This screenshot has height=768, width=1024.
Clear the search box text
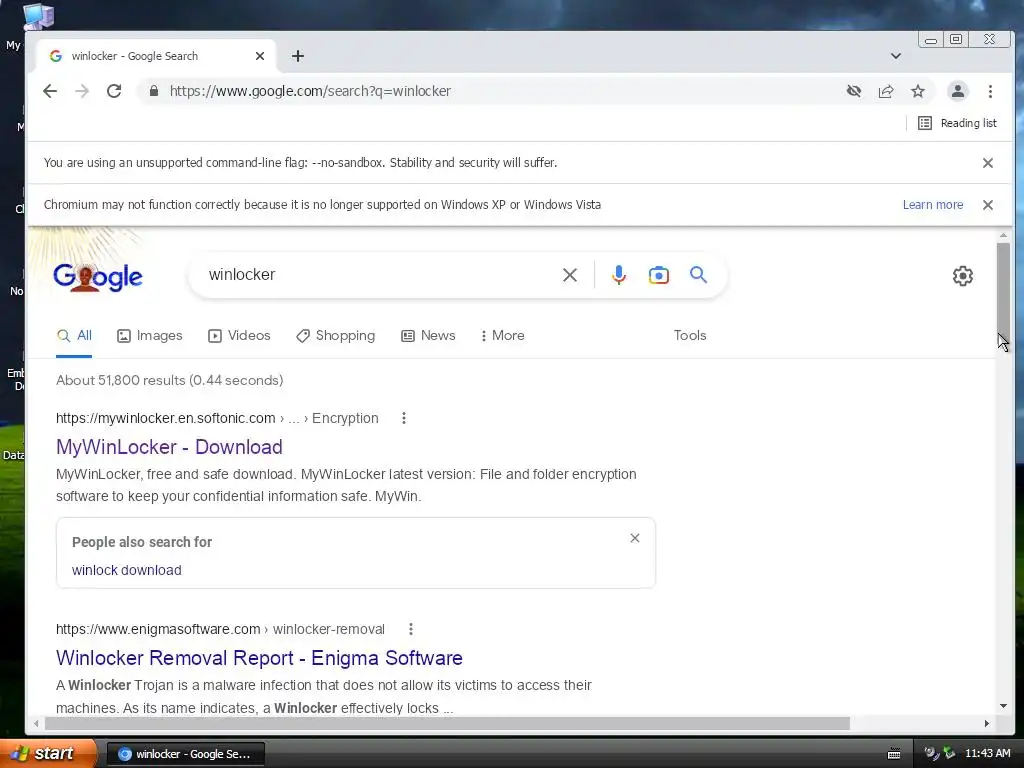tap(569, 275)
